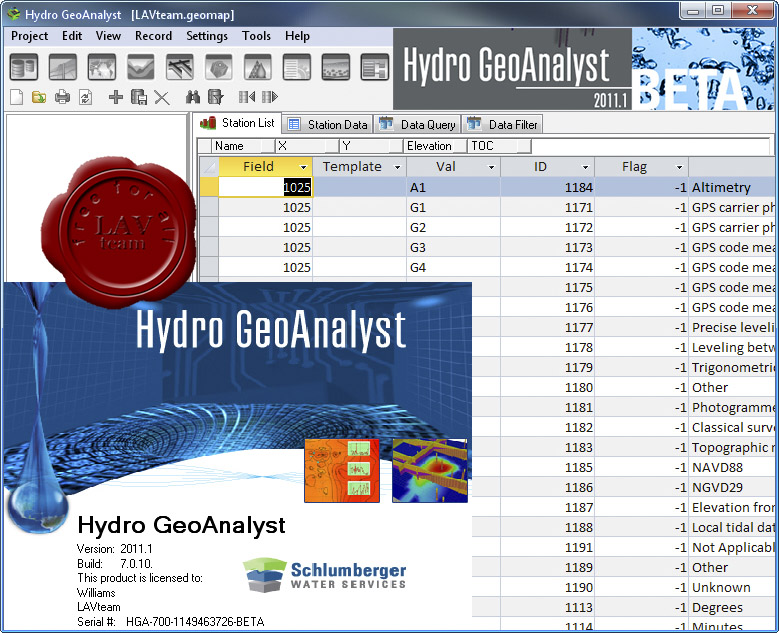The height and width of the screenshot is (633, 779).
Task: Click the Degrees description cell
Action: click(733, 607)
